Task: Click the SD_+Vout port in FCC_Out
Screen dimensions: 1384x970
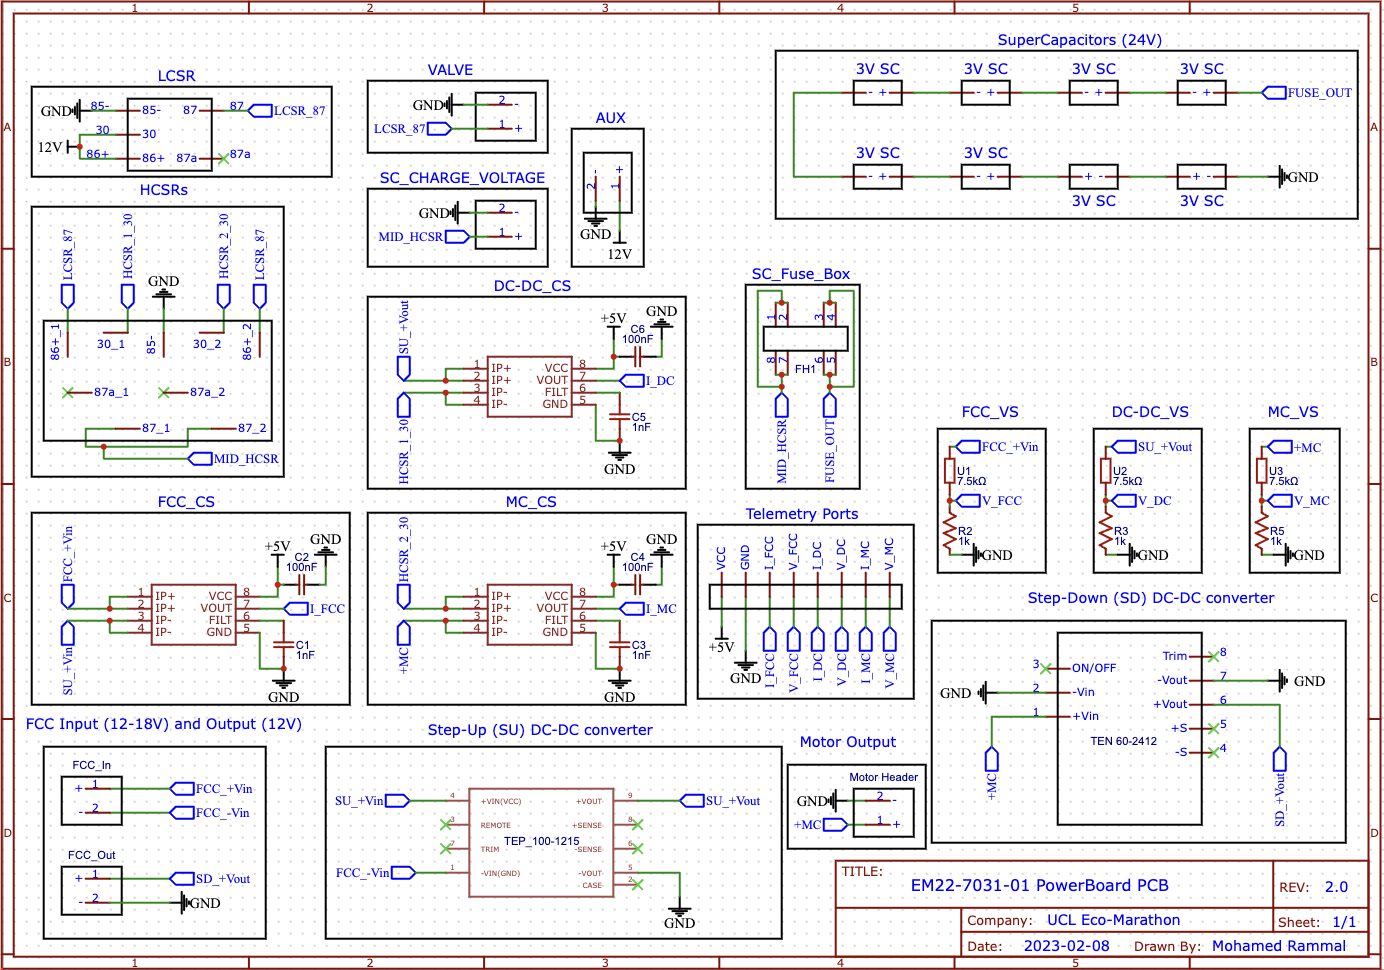Action: [210, 879]
